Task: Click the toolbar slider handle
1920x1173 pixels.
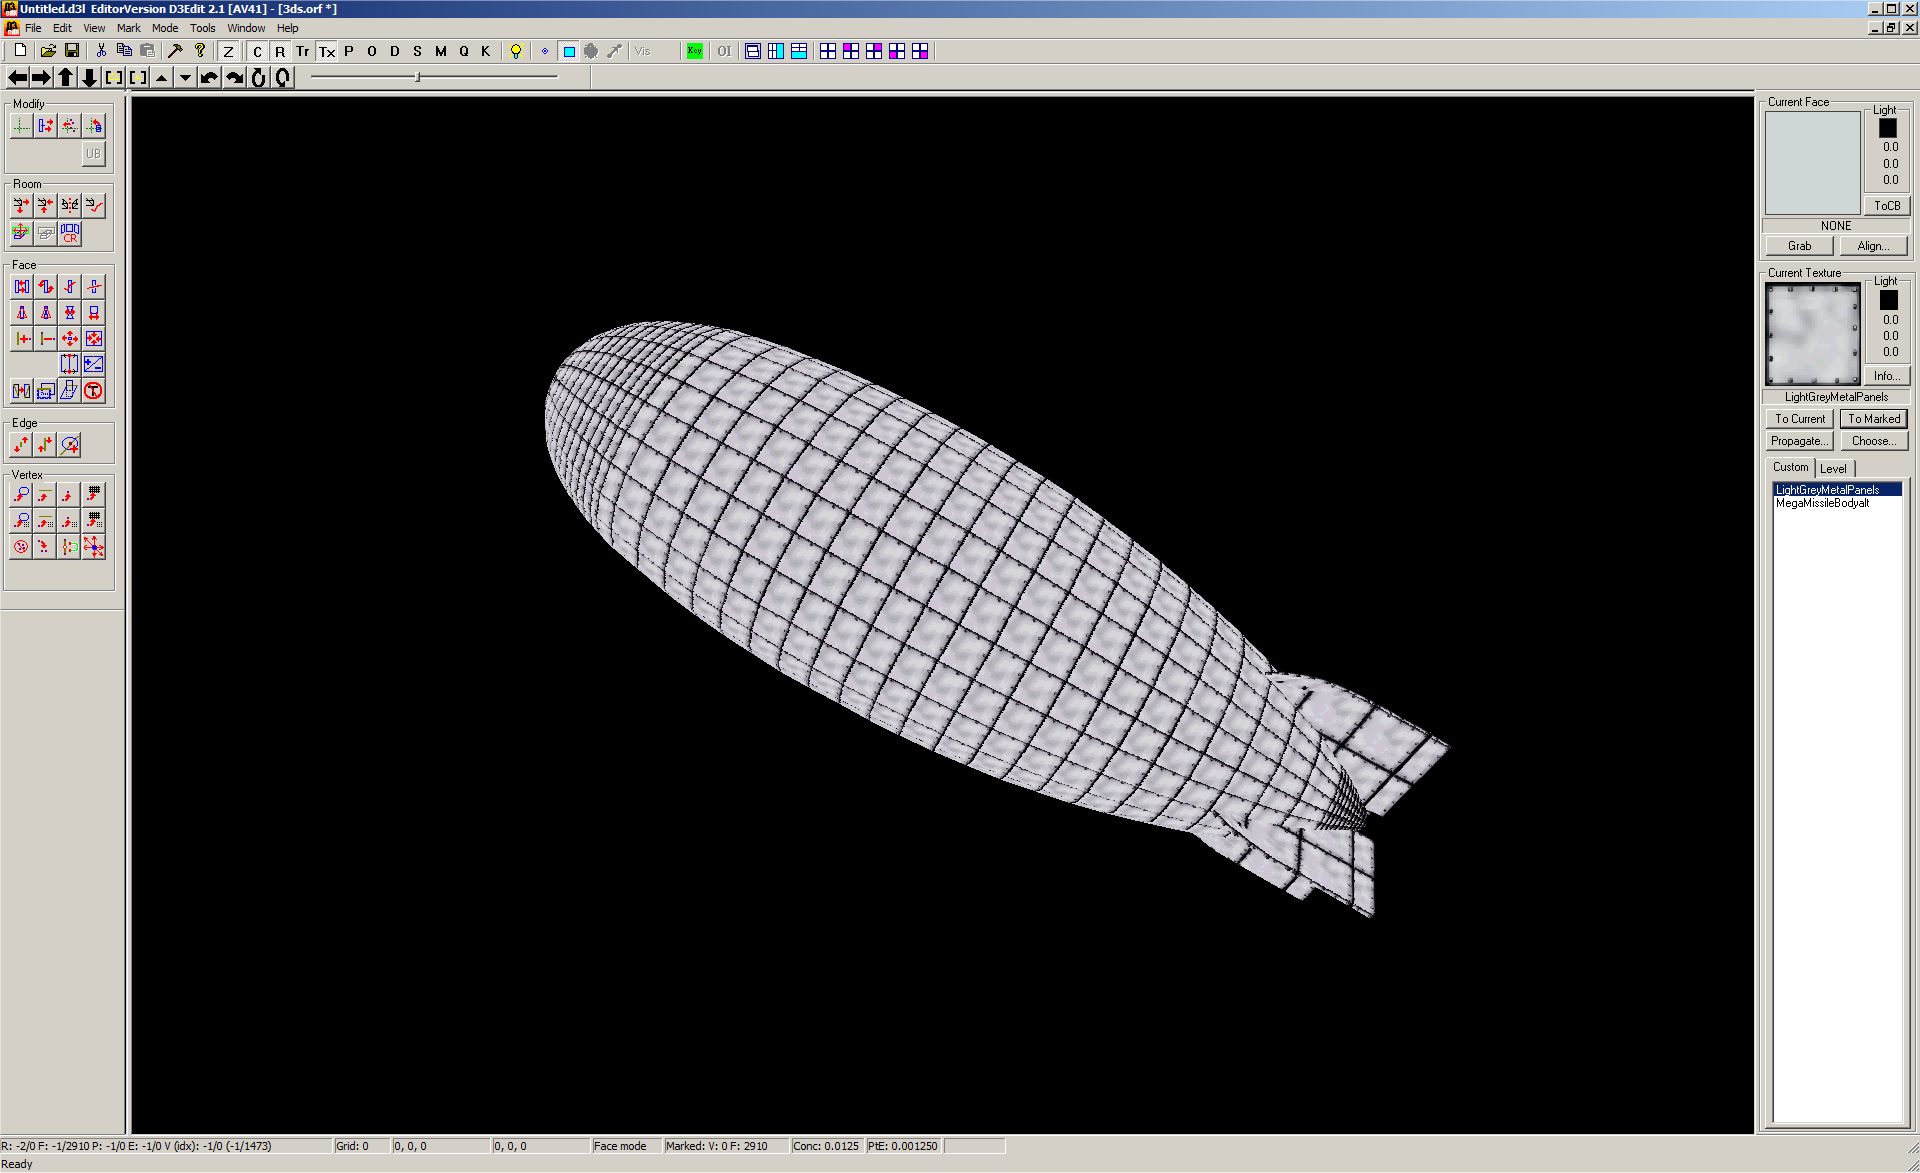Action: (x=417, y=77)
